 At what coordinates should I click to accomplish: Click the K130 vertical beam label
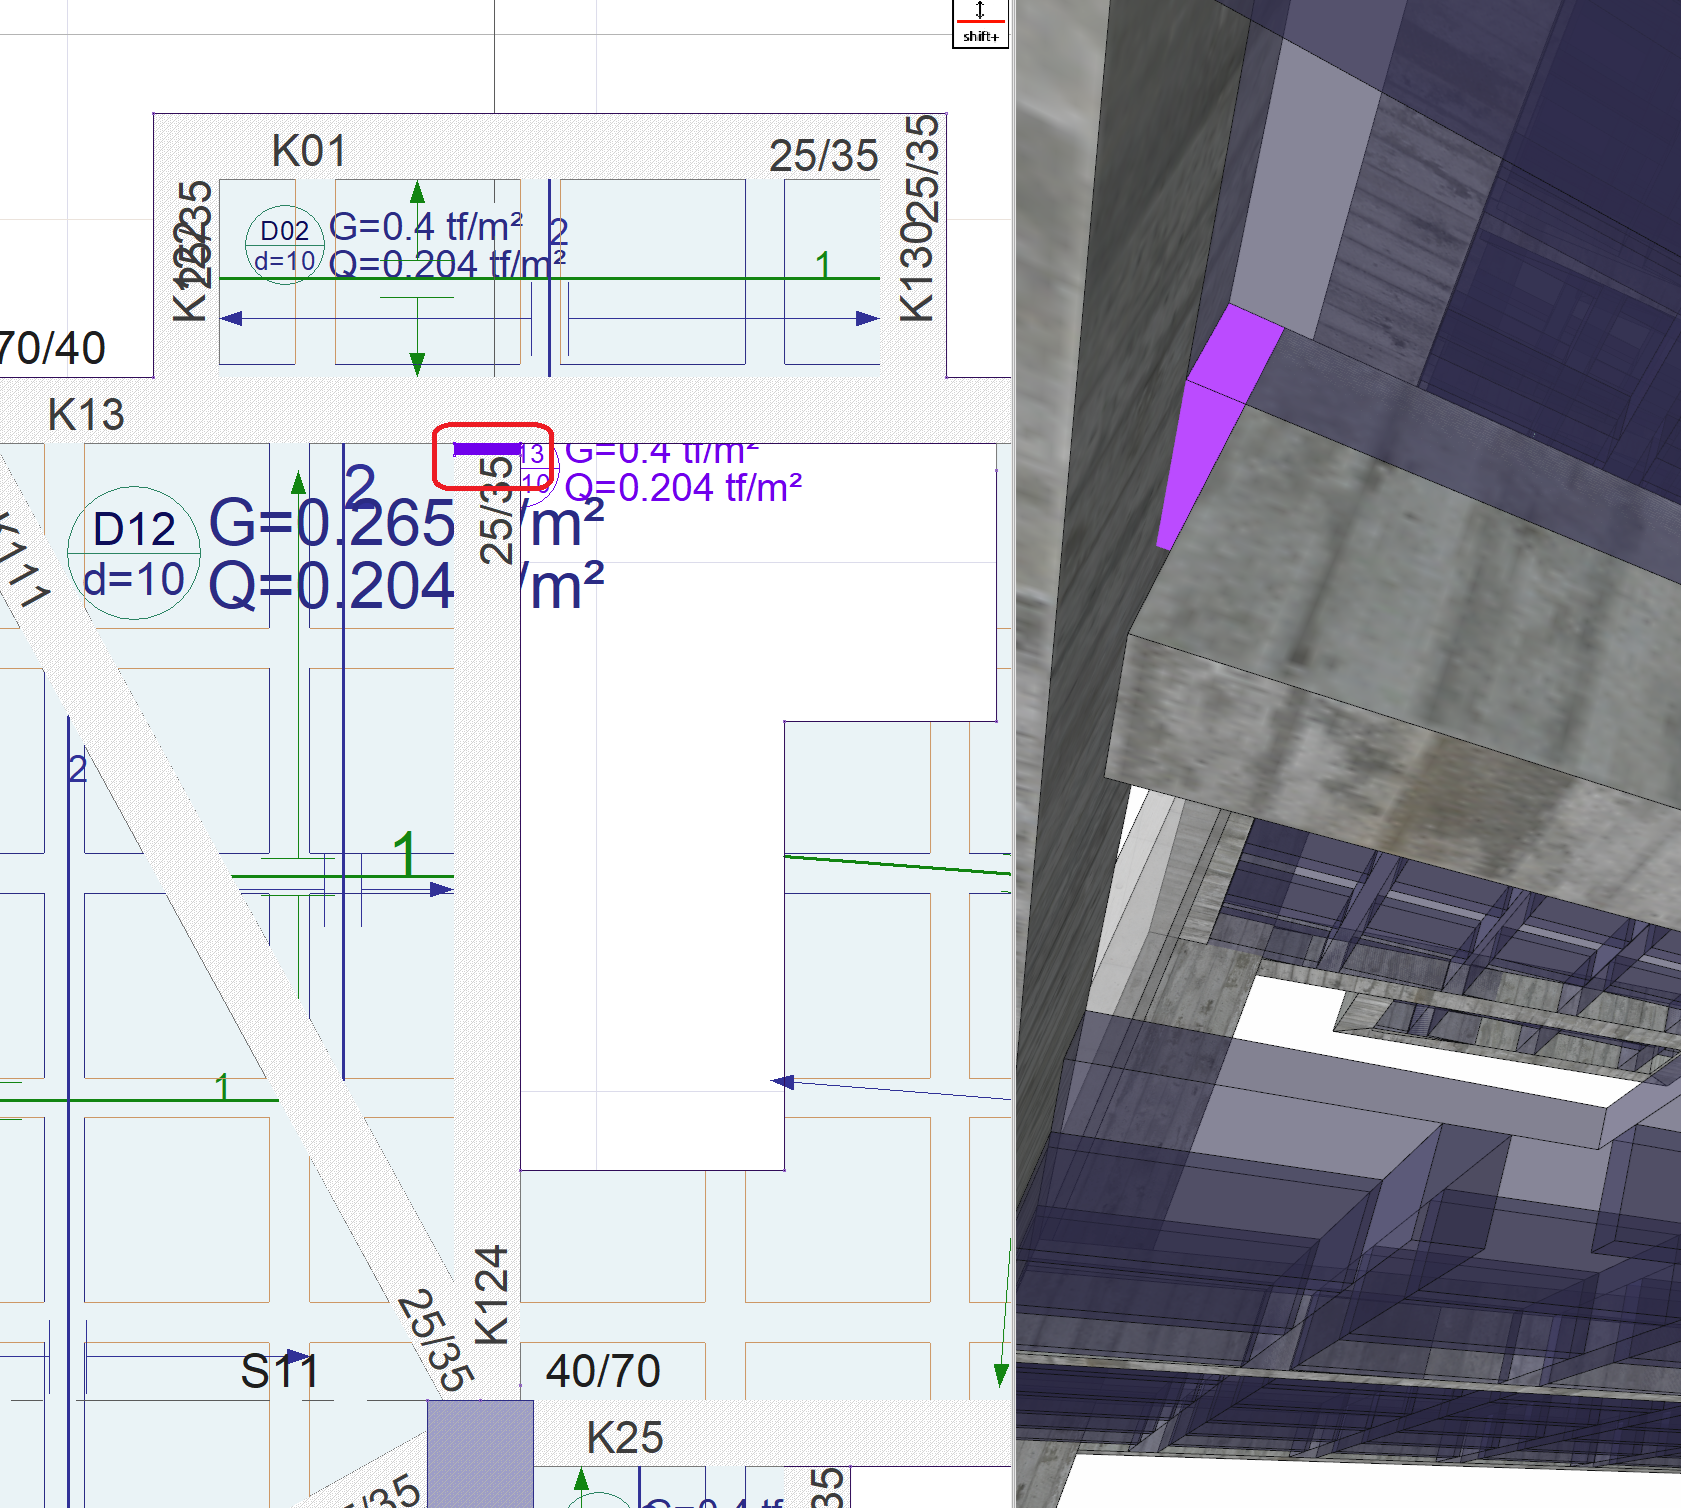point(917,272)
